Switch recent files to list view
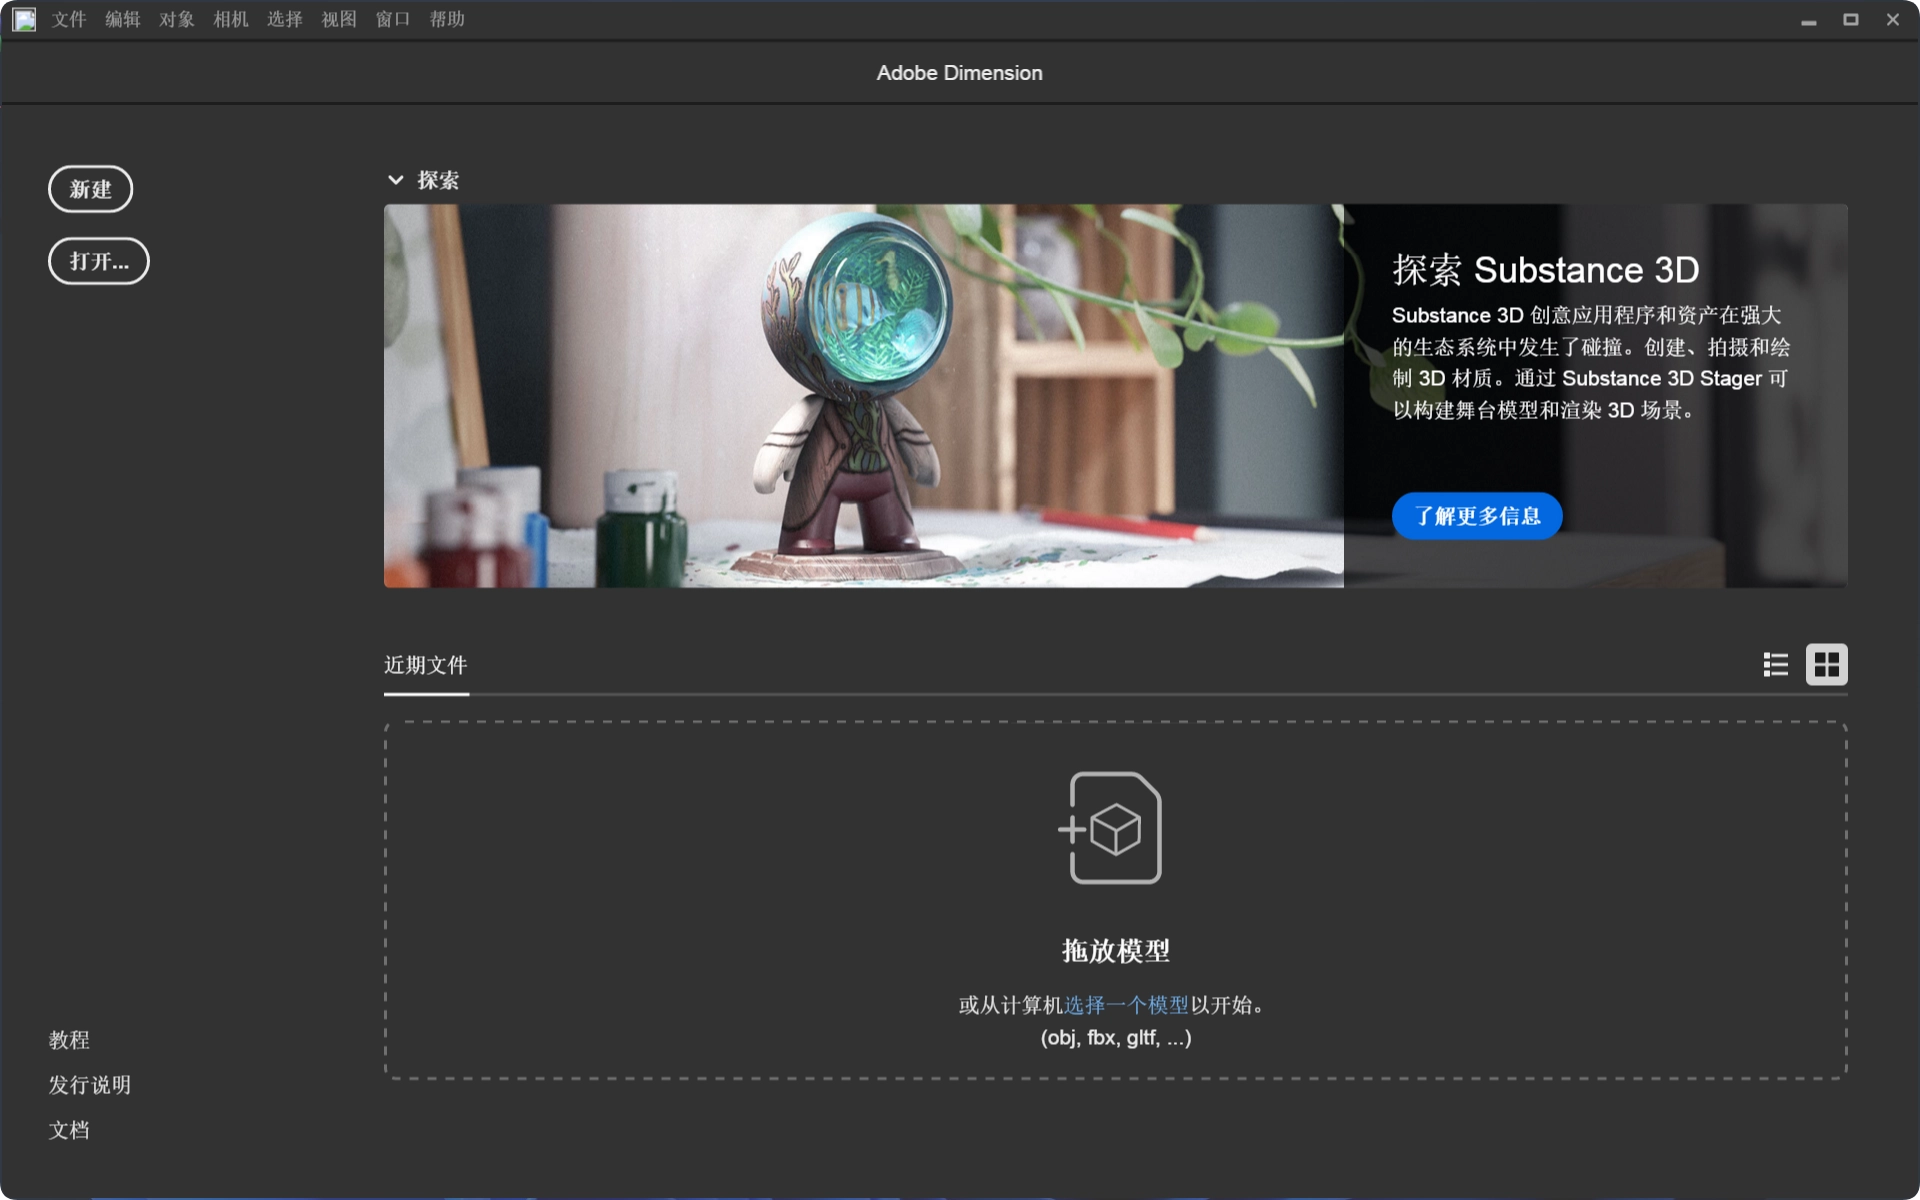The height and width of the screenshot is (1200, 1920). 1775,665
